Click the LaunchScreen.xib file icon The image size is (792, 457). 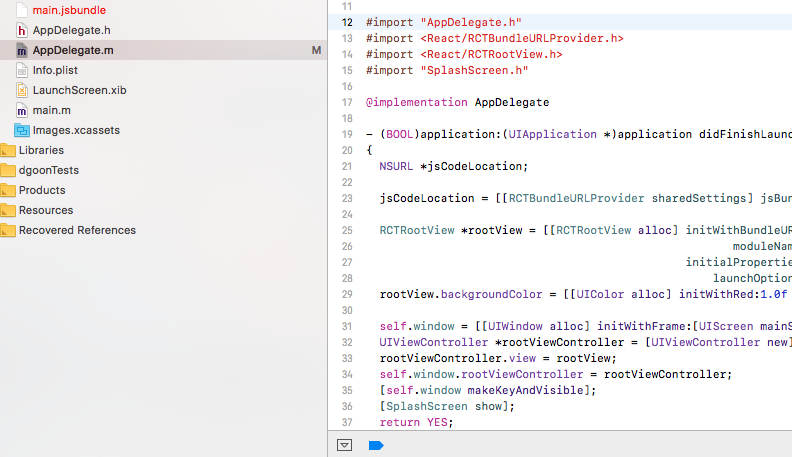pyautogui.click(x=22, y=90)
